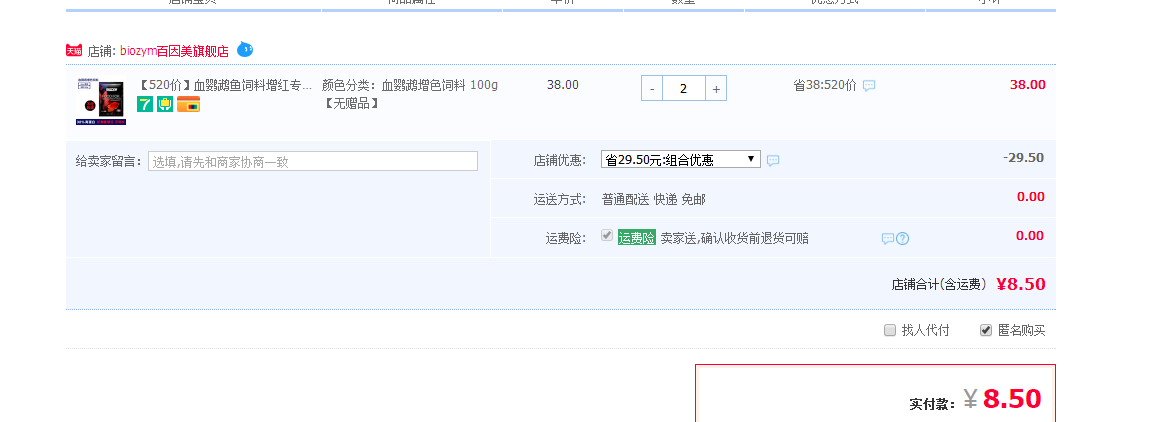Decrease quantity with the minus button
The height and width of the screenshot is (422, 1160).
click(652, 88)
